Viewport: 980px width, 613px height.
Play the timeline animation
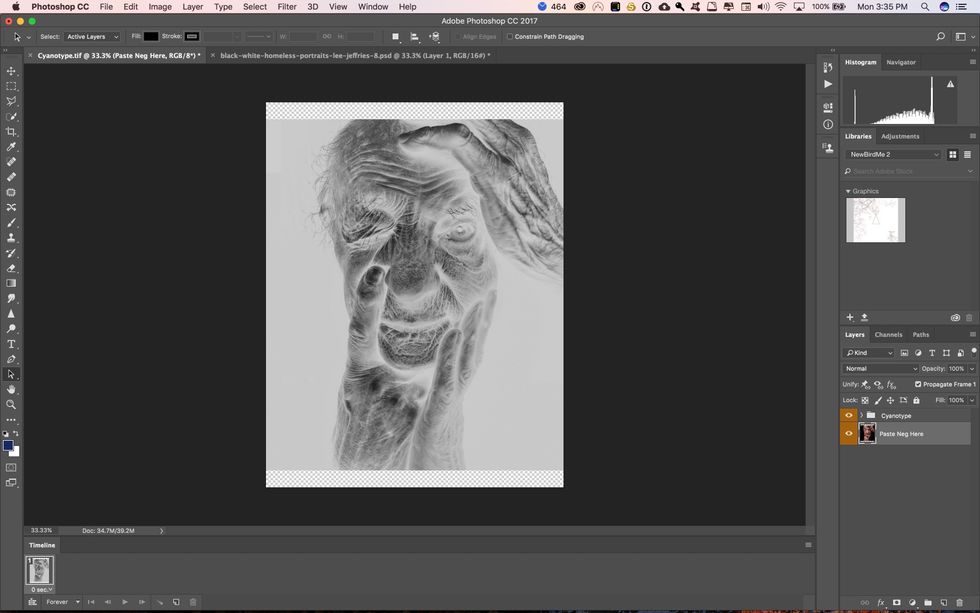pos(125,602)
